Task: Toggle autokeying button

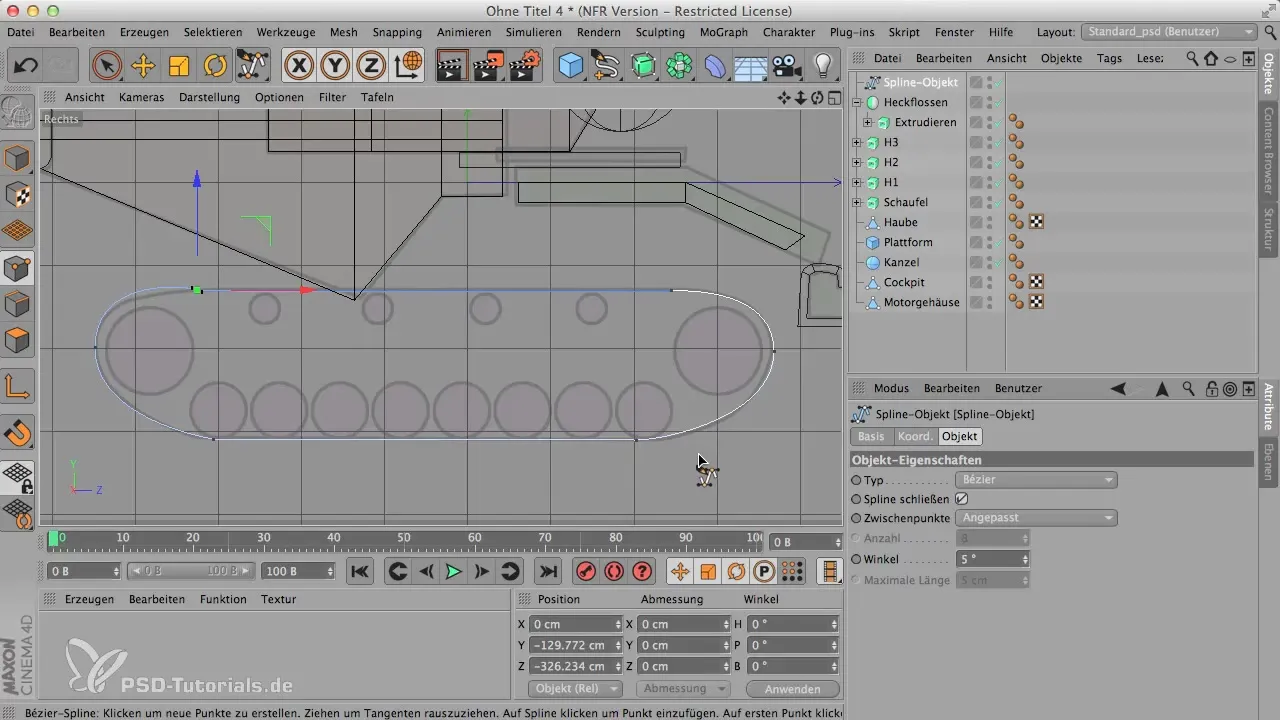Action: [x=614, y=571]
